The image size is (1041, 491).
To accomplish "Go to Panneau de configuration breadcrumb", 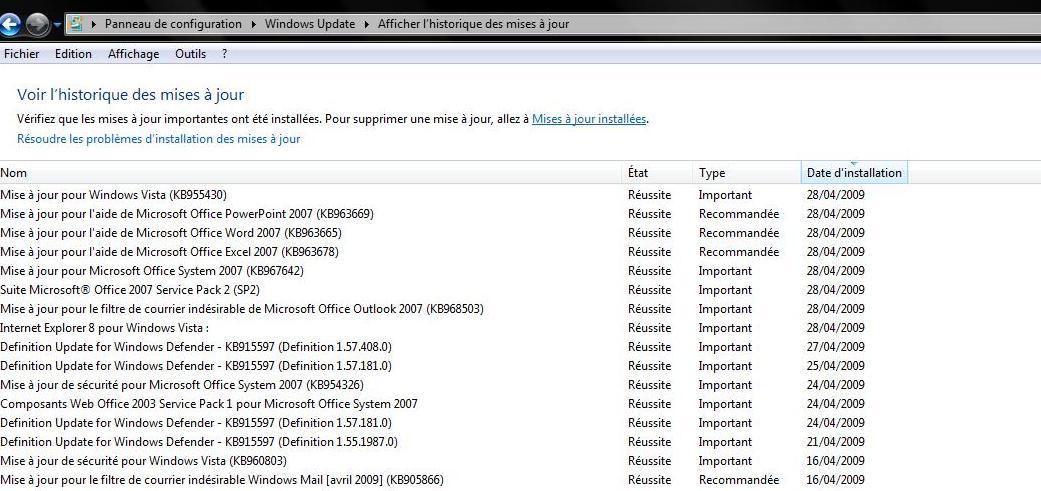I will click(173, 24).
